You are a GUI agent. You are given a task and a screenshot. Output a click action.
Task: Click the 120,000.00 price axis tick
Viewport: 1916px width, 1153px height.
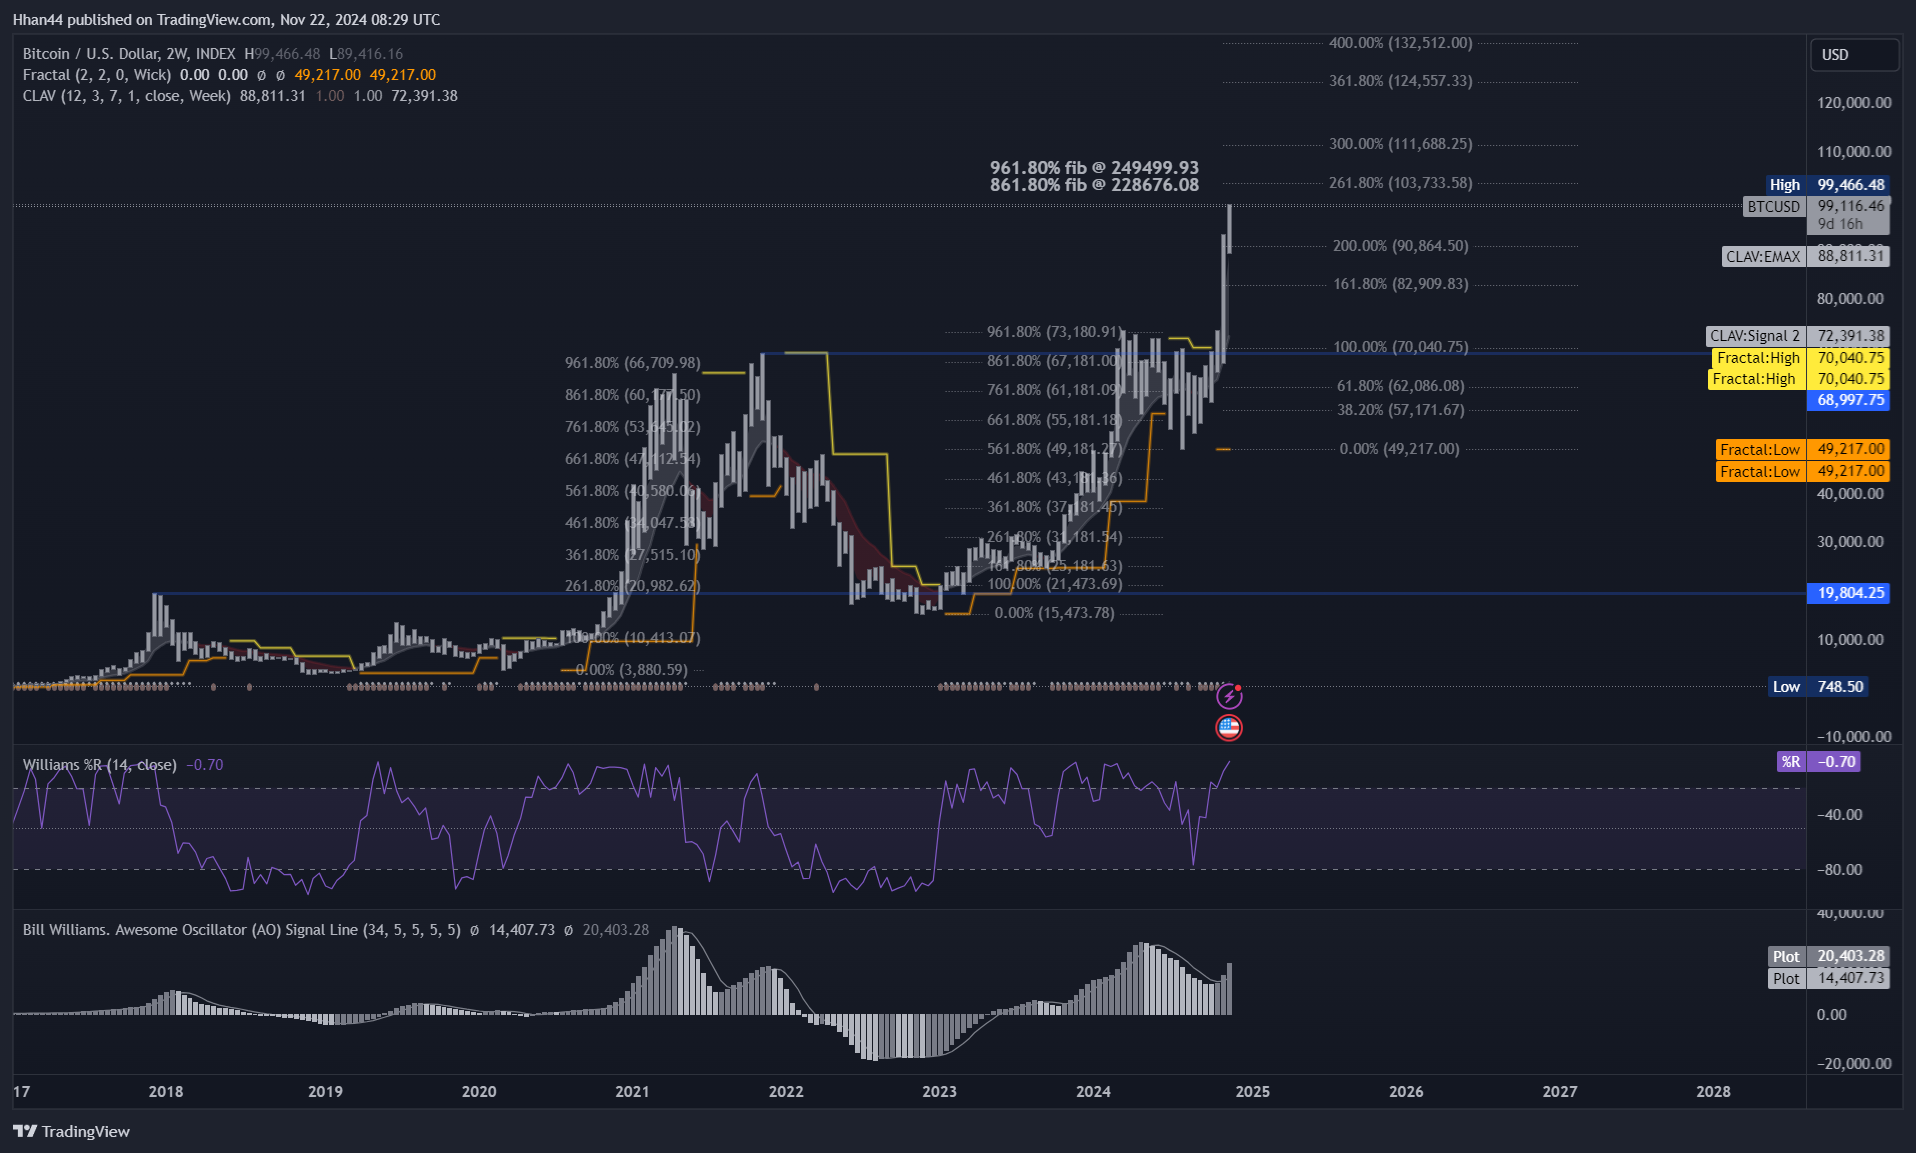coord(1854,103)
